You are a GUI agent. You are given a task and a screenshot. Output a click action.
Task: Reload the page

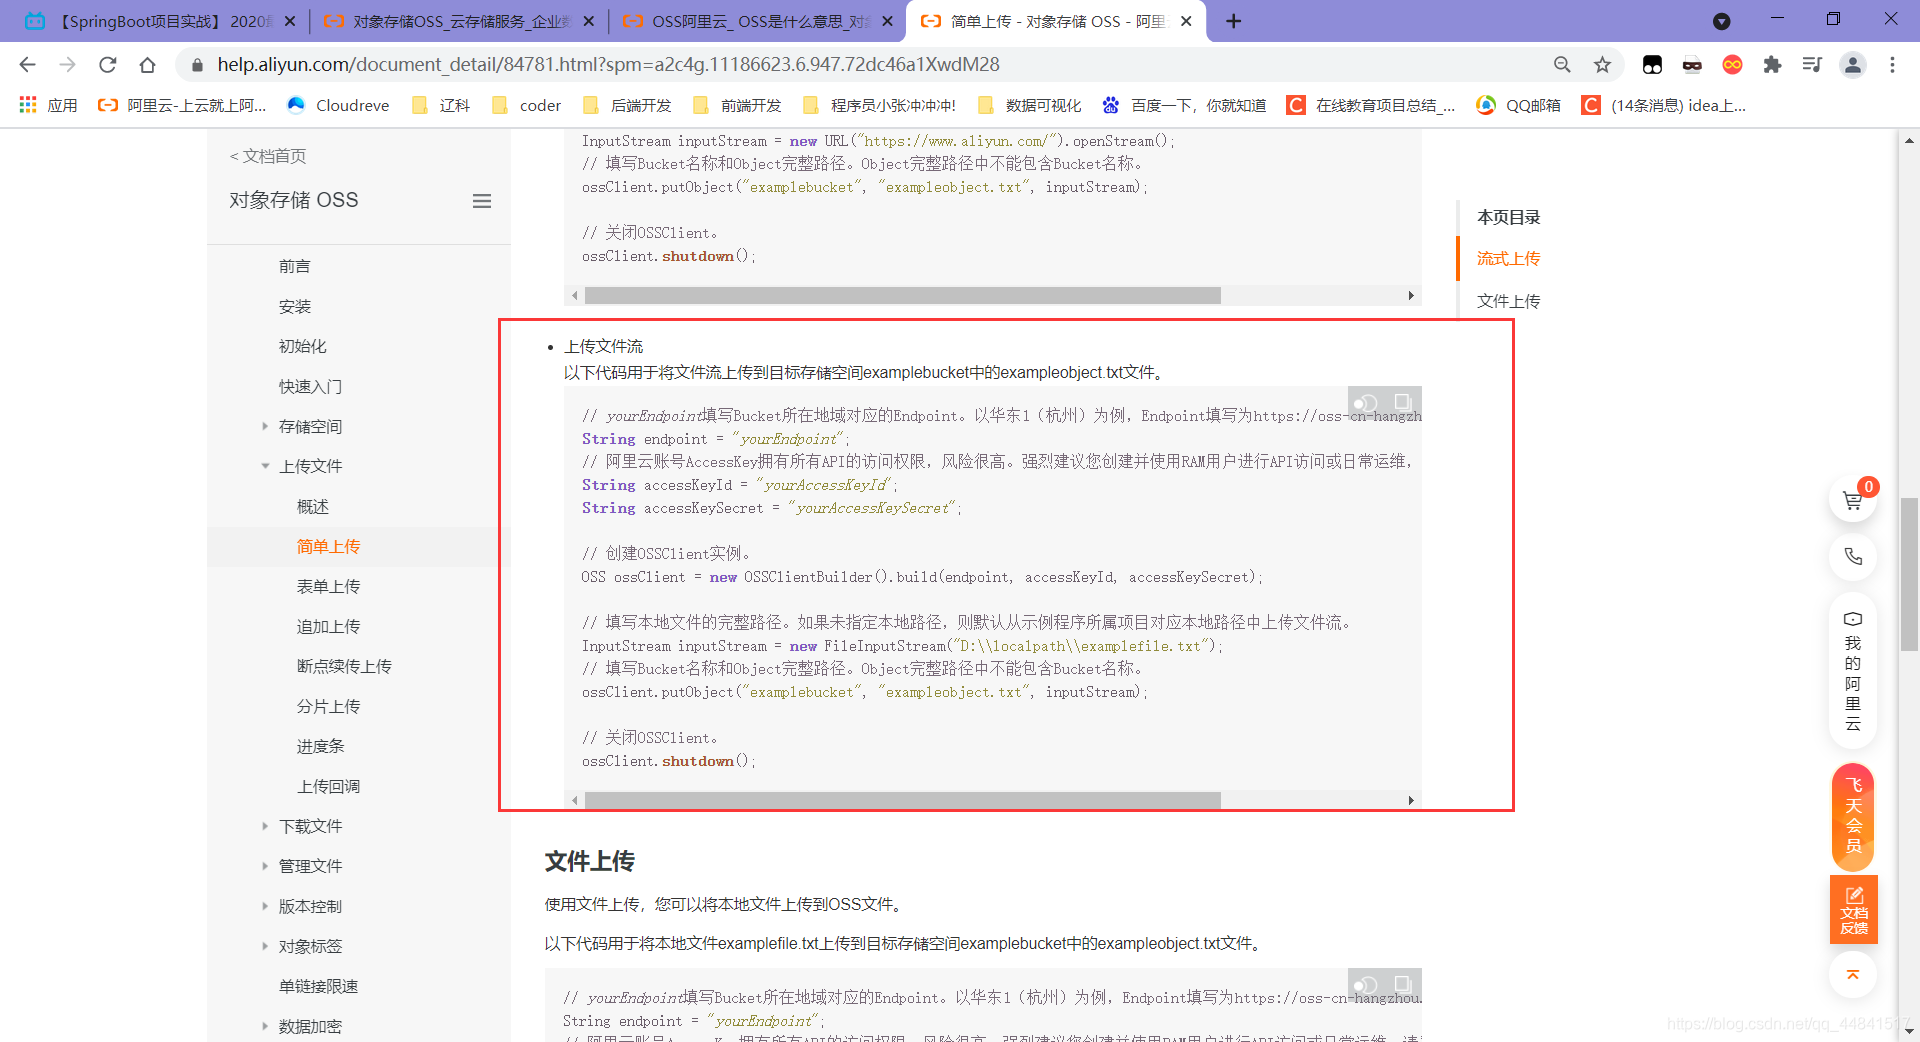point(107,65)
